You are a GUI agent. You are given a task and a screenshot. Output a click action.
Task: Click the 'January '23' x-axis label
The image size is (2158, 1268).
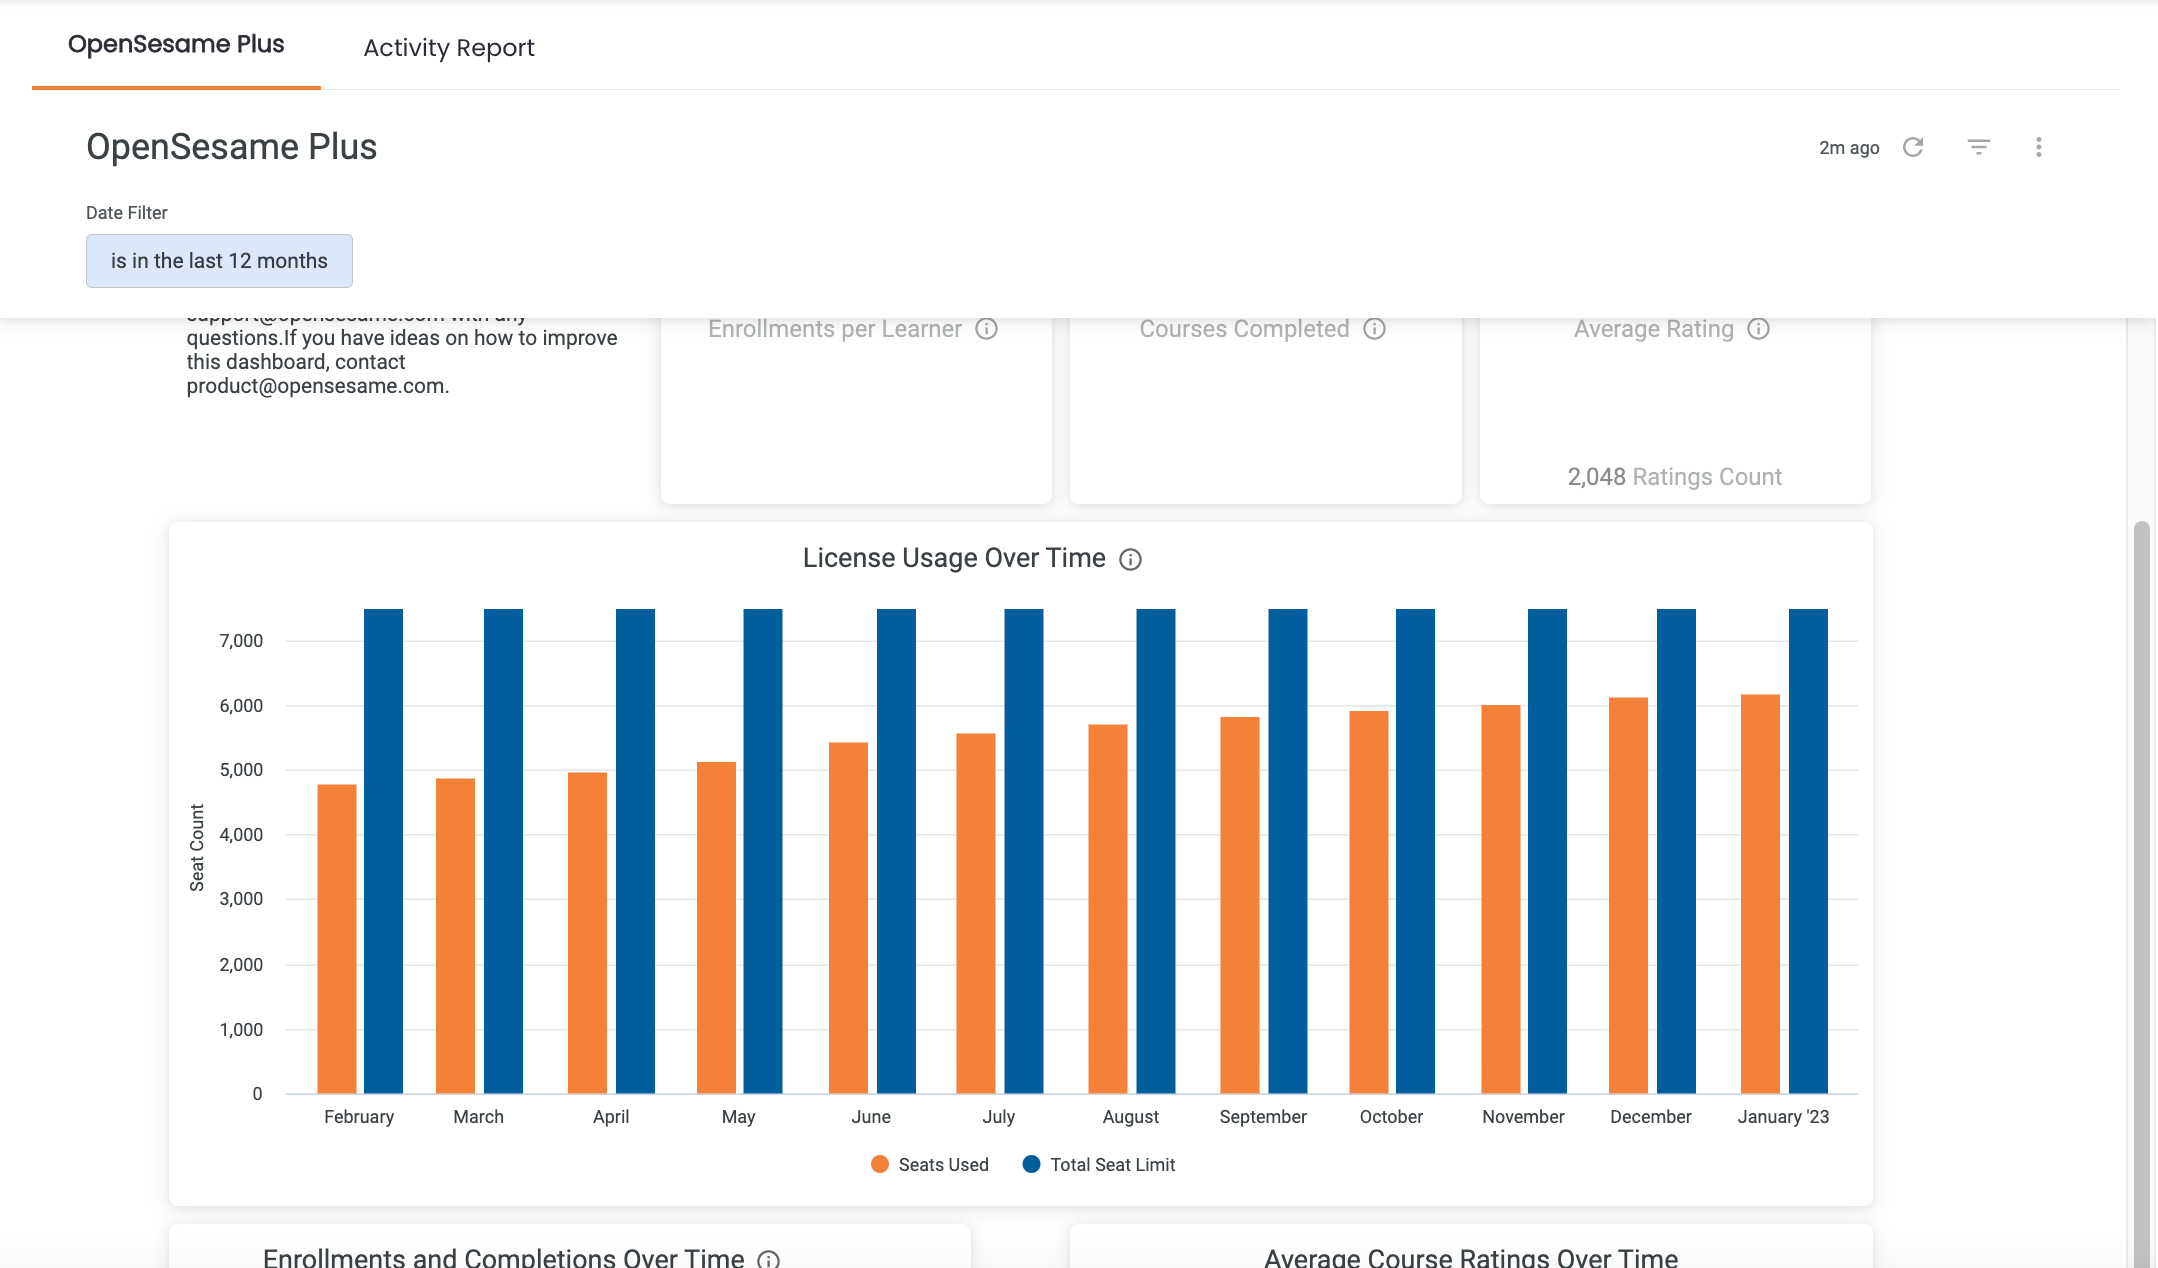click(1783, 1117)
